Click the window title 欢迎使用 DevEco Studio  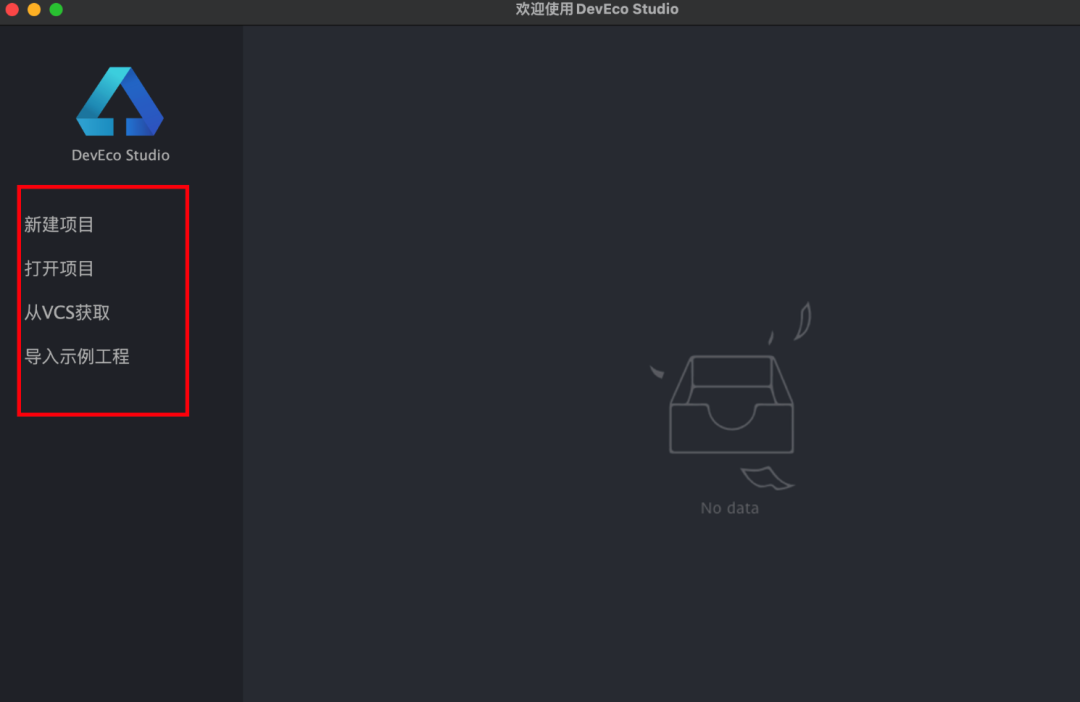pyautogui.click(x=597, y=9)
